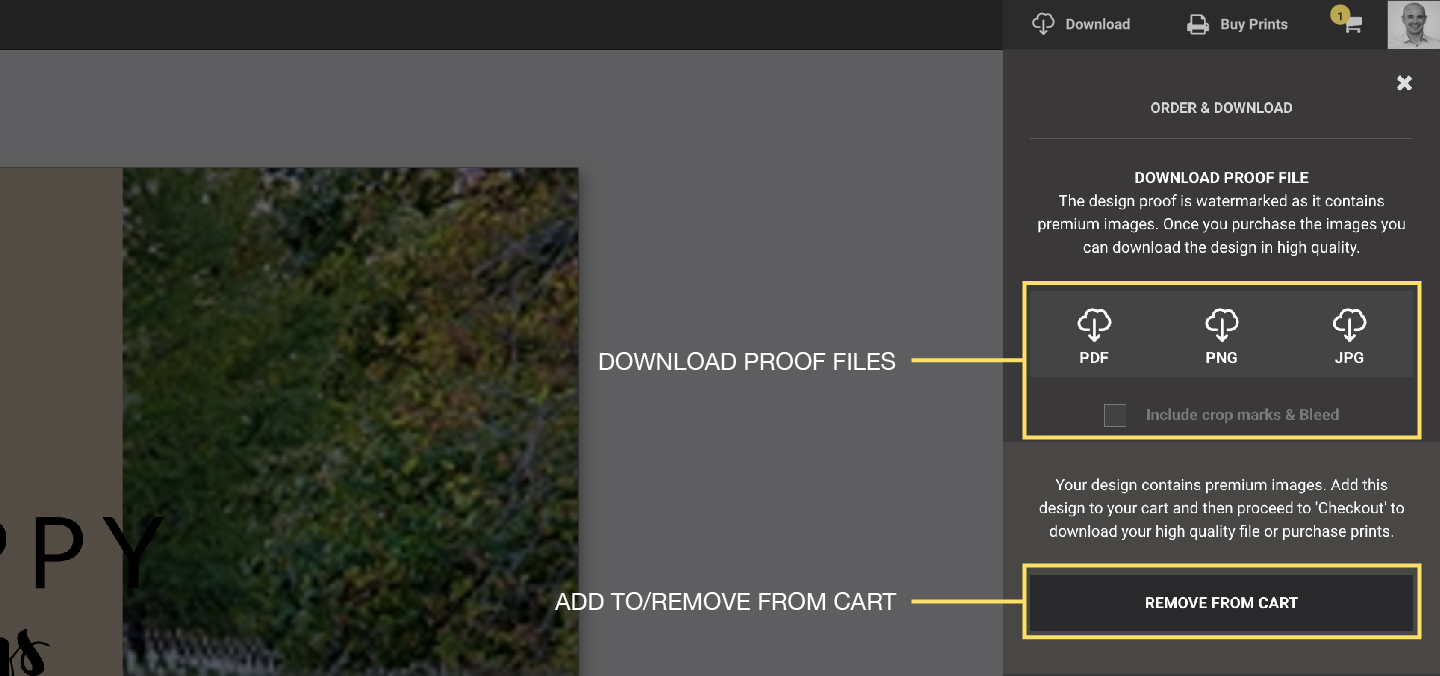Select the Download text in top bar
The width and height of the screenshot is (1440, 676).
pos(1097,25)
